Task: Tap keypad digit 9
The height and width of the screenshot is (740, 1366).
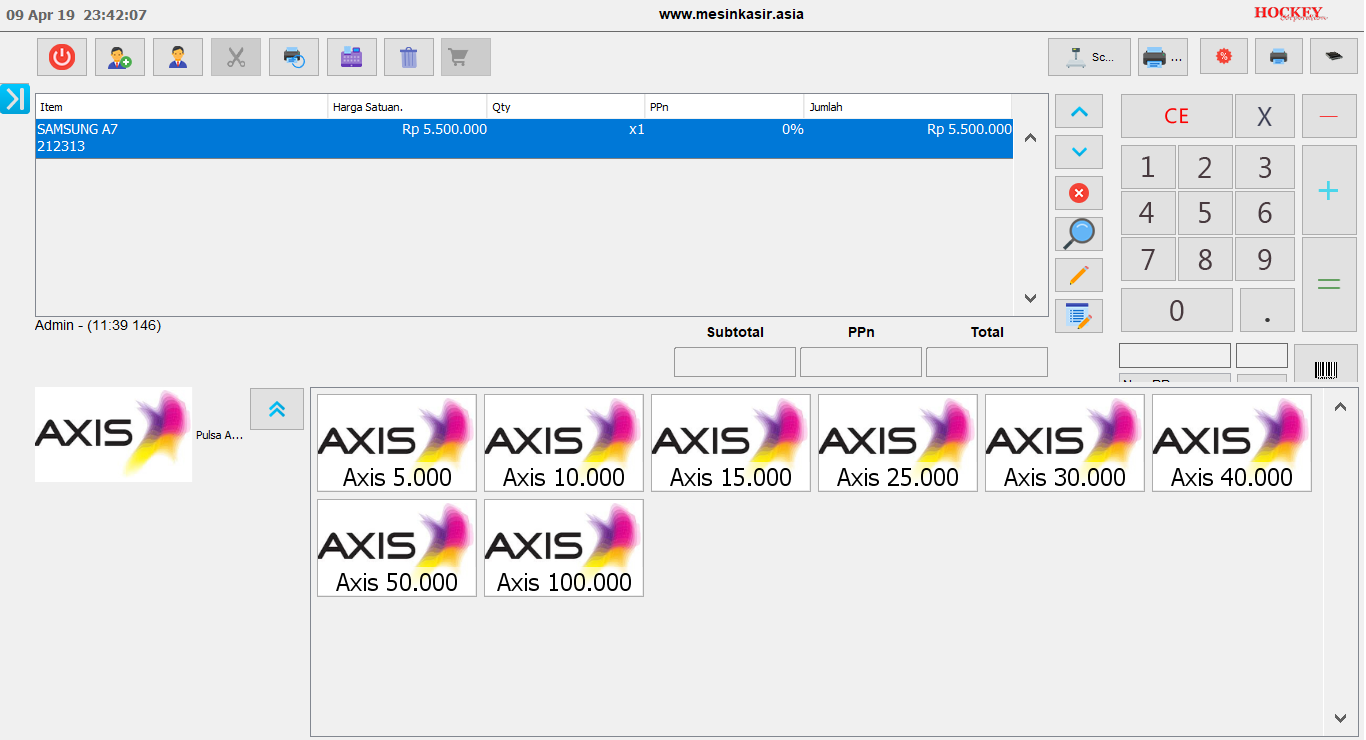Action: pyautogui.click(x=1265, y=259)
